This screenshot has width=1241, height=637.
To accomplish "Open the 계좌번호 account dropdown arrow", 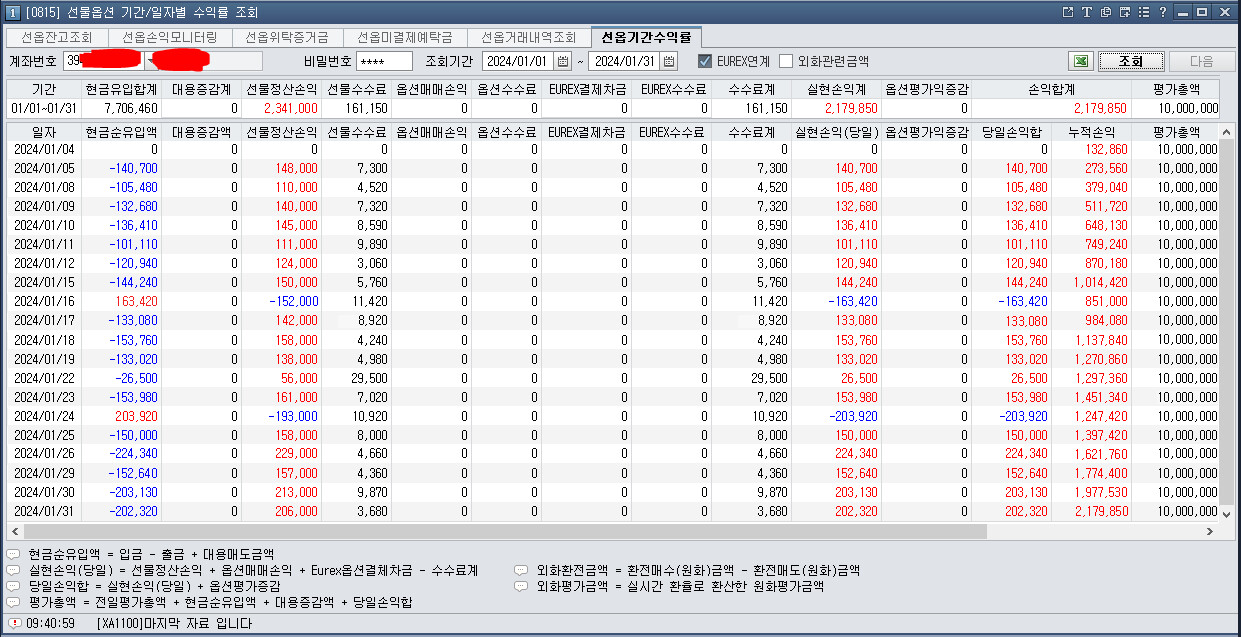I will [x=153, y=61].
